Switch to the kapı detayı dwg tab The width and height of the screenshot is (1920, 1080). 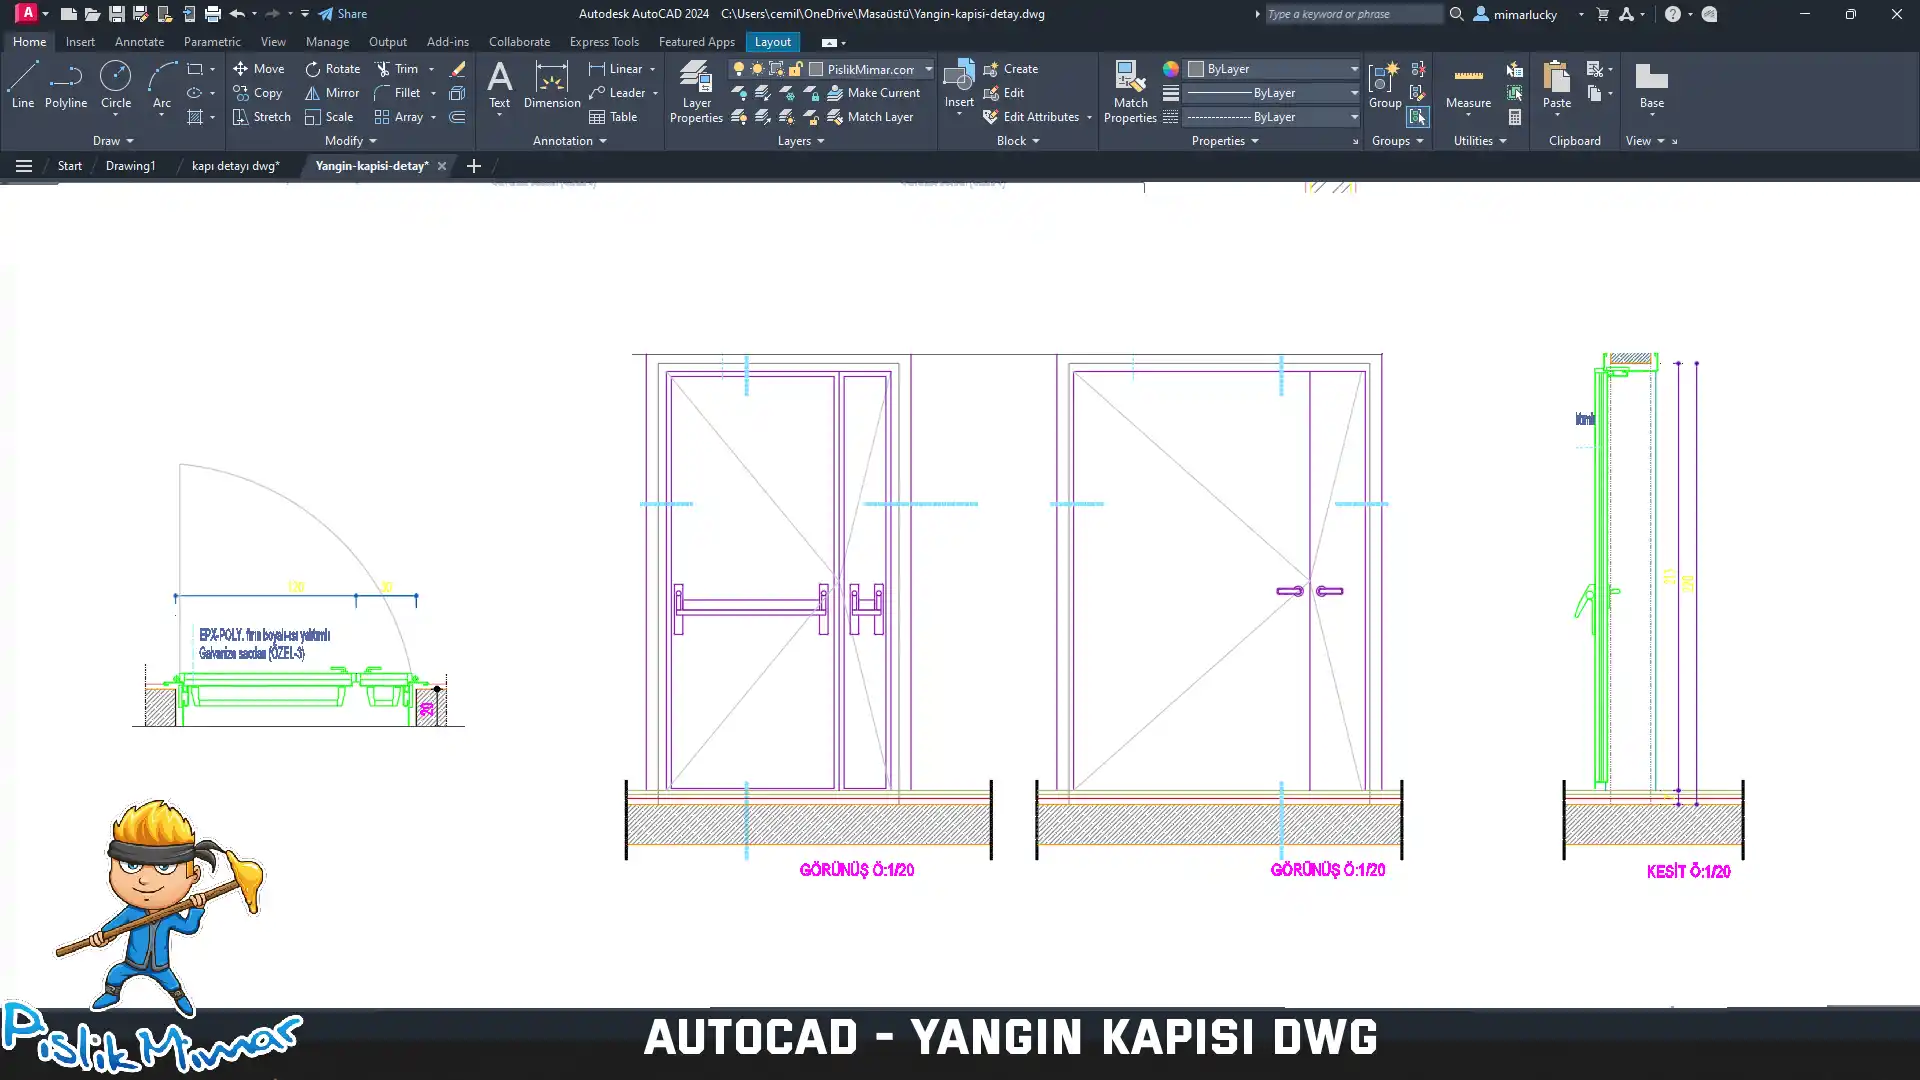point(235,166)
